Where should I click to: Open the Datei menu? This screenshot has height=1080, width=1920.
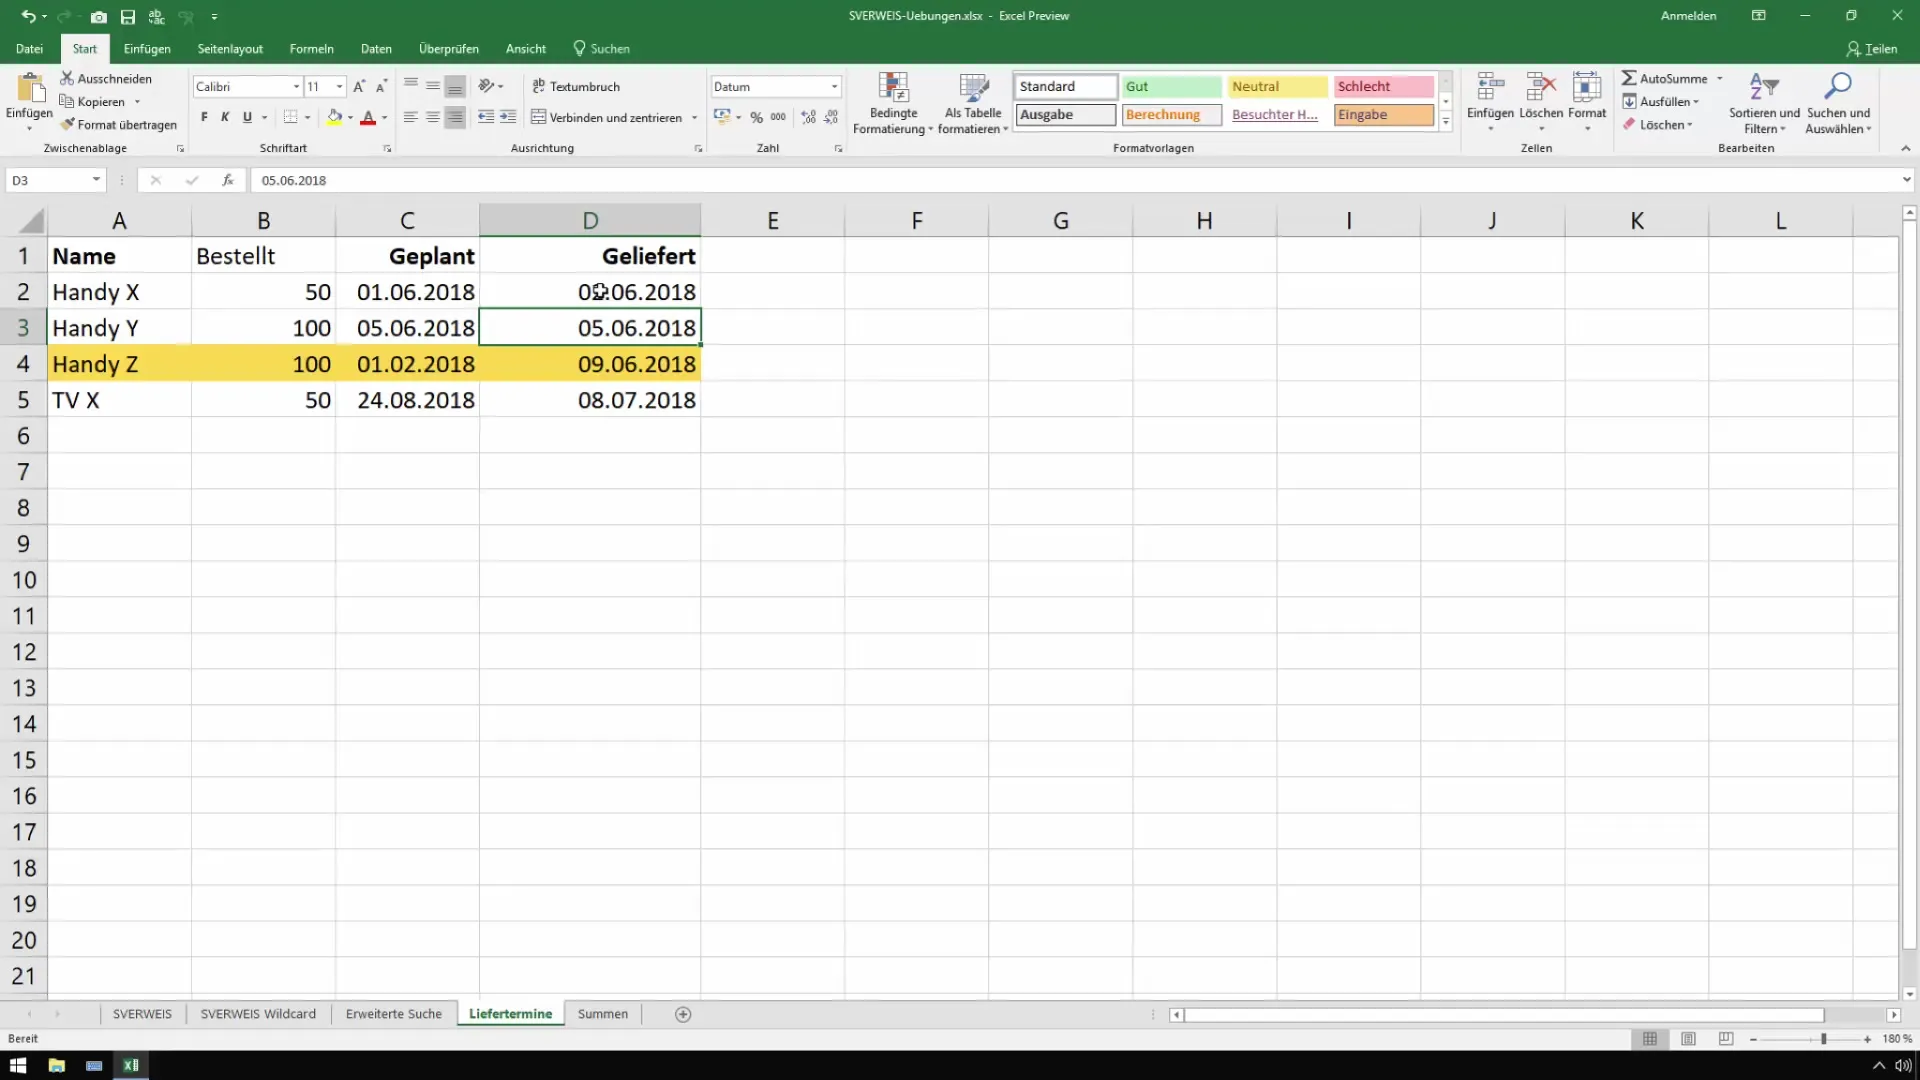(30, 48)
